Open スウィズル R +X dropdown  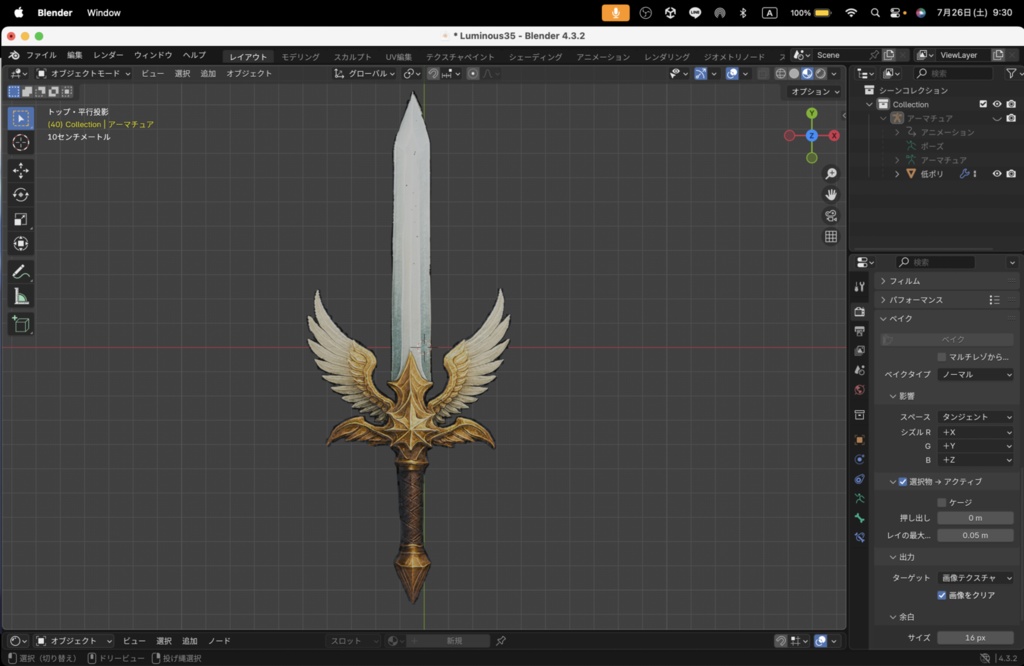[976, 432]
